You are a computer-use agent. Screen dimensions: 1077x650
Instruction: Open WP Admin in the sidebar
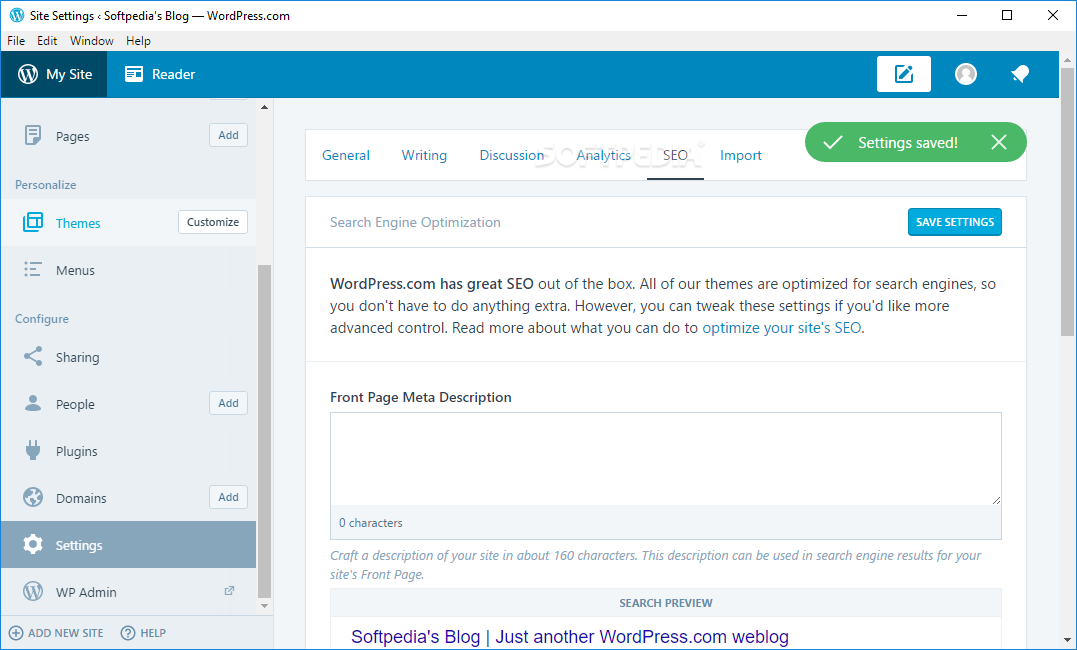[x=86, y=592]
